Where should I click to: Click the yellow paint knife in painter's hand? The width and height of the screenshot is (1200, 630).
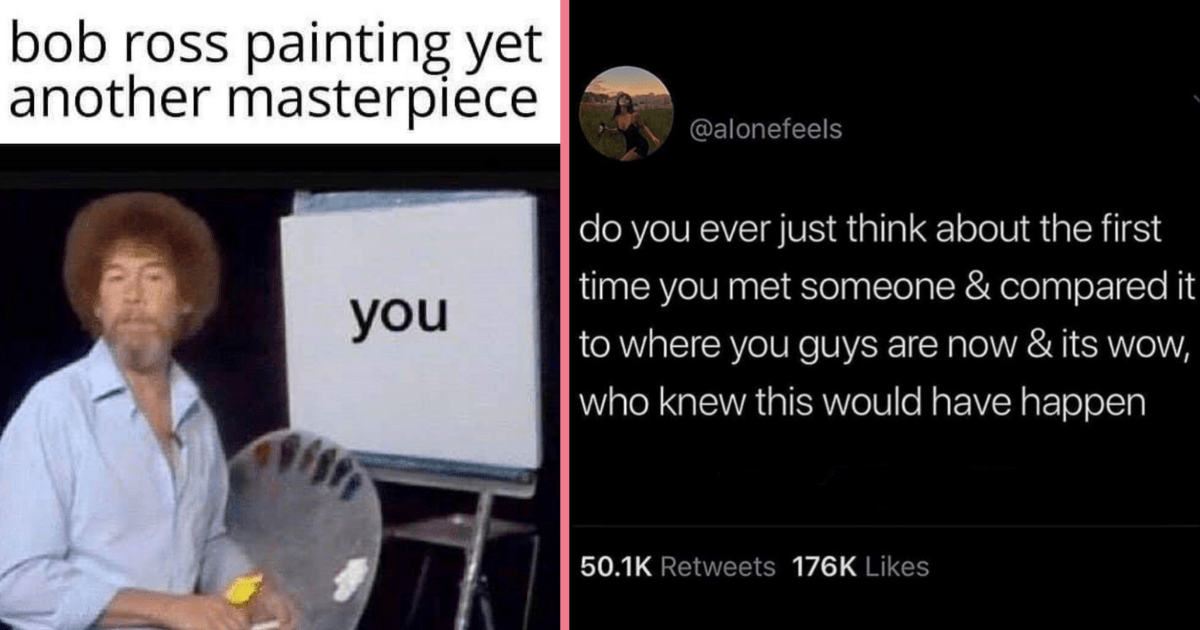(x=246, y=588)
